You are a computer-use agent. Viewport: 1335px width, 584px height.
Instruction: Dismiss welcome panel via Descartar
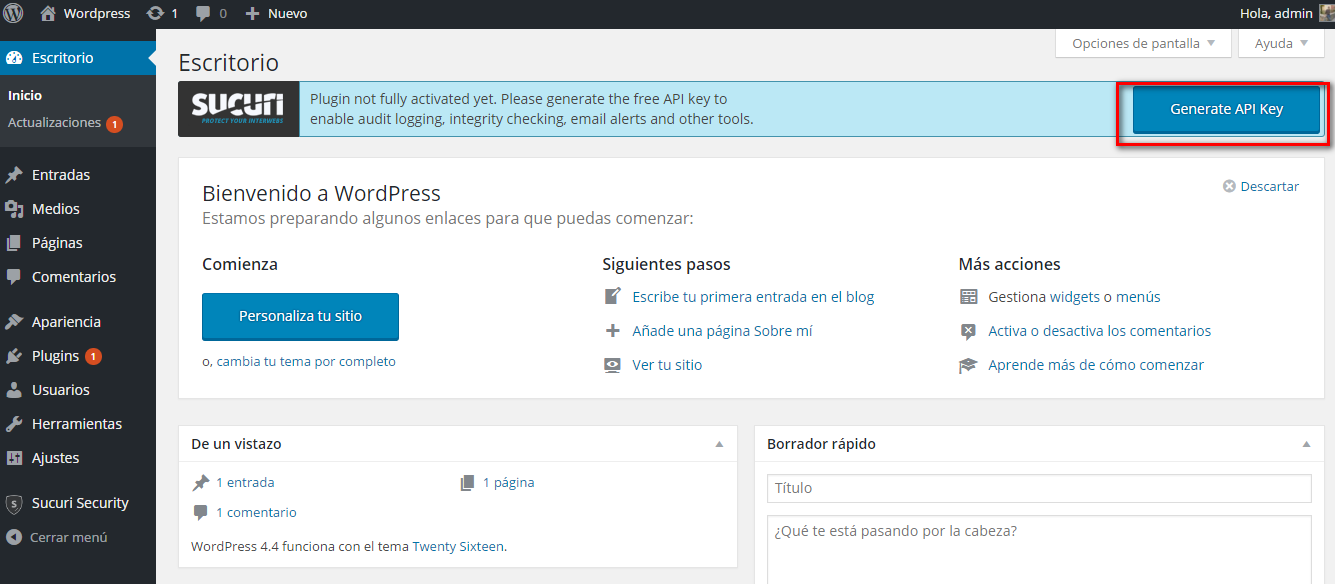tap(1261, 186)
